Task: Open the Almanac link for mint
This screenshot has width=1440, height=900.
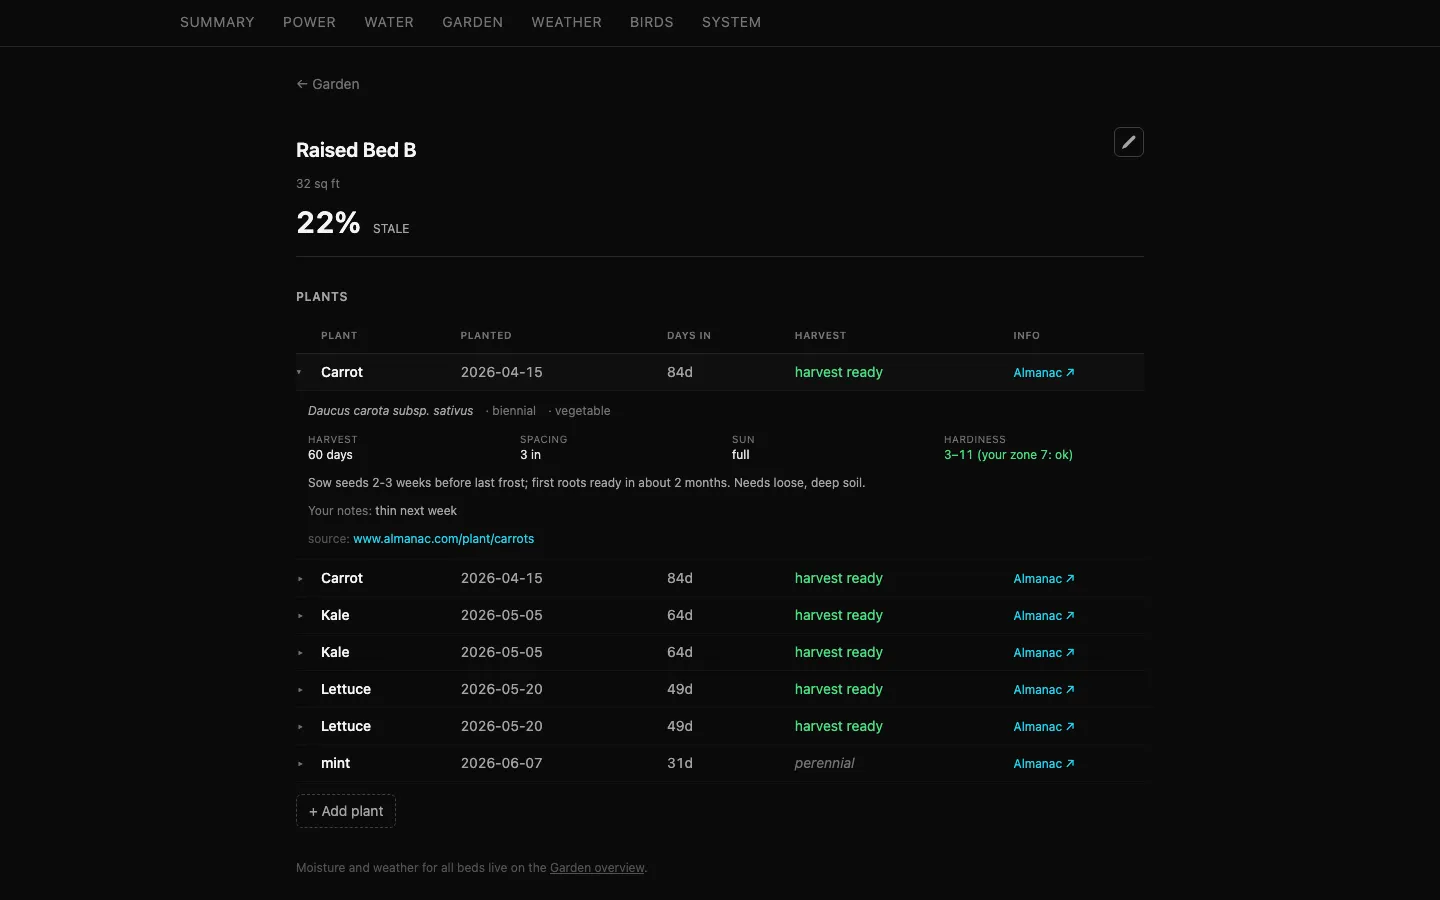Action: pos(1044,764)
